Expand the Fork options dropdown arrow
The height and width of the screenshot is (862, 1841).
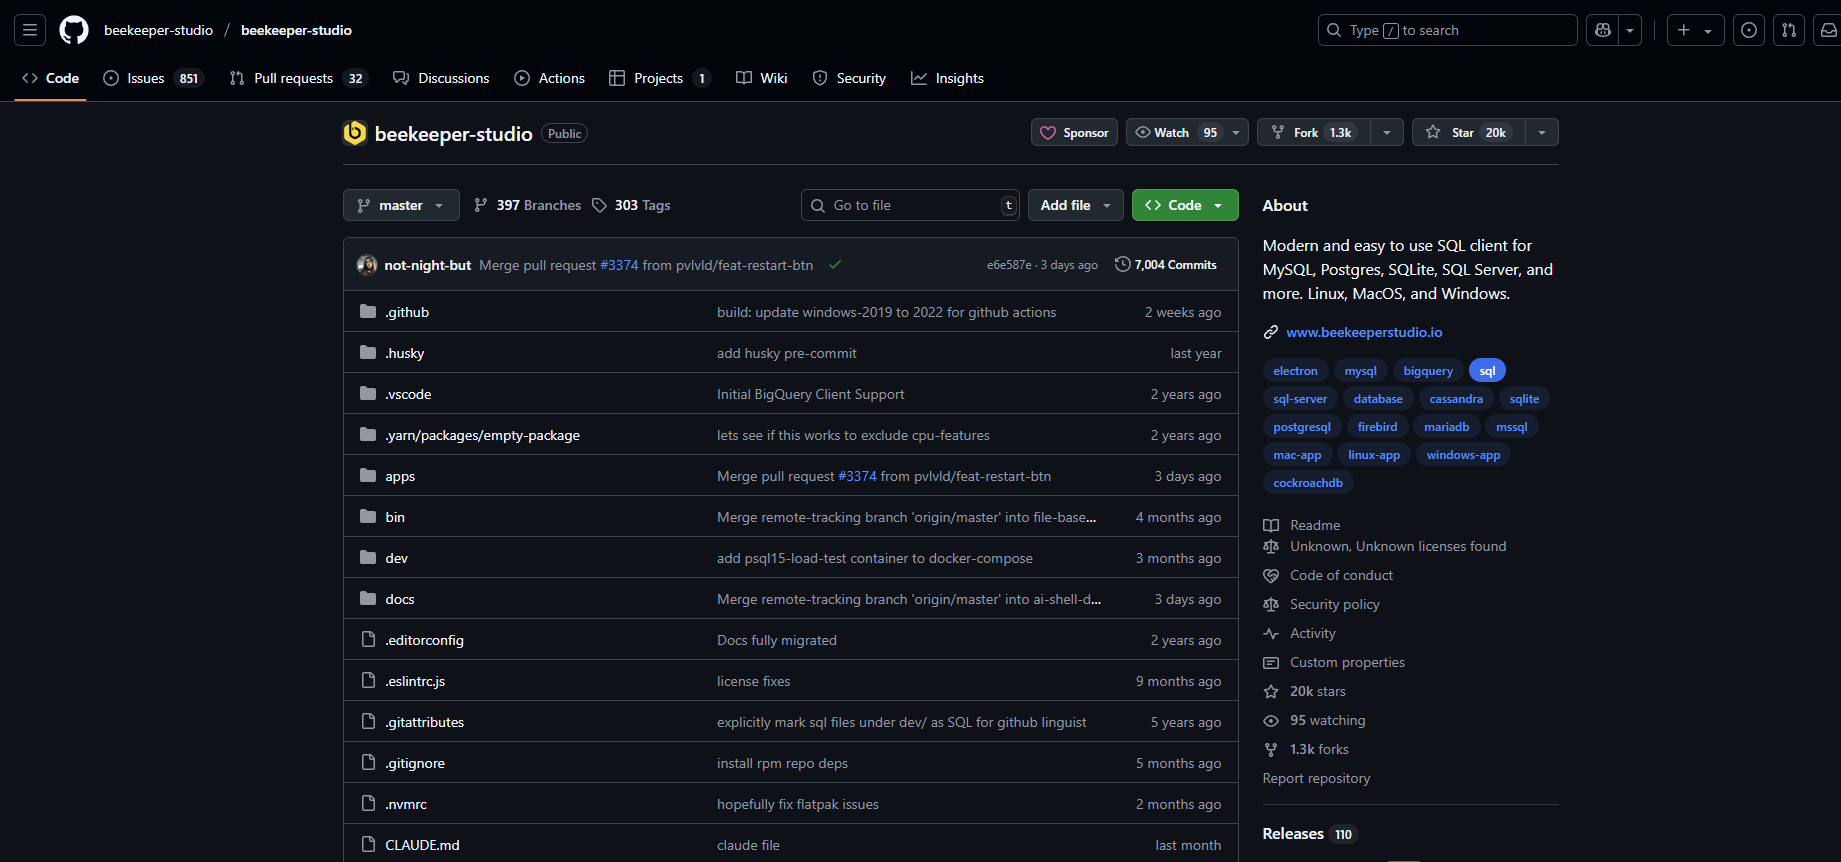[x=1387, y=132]
